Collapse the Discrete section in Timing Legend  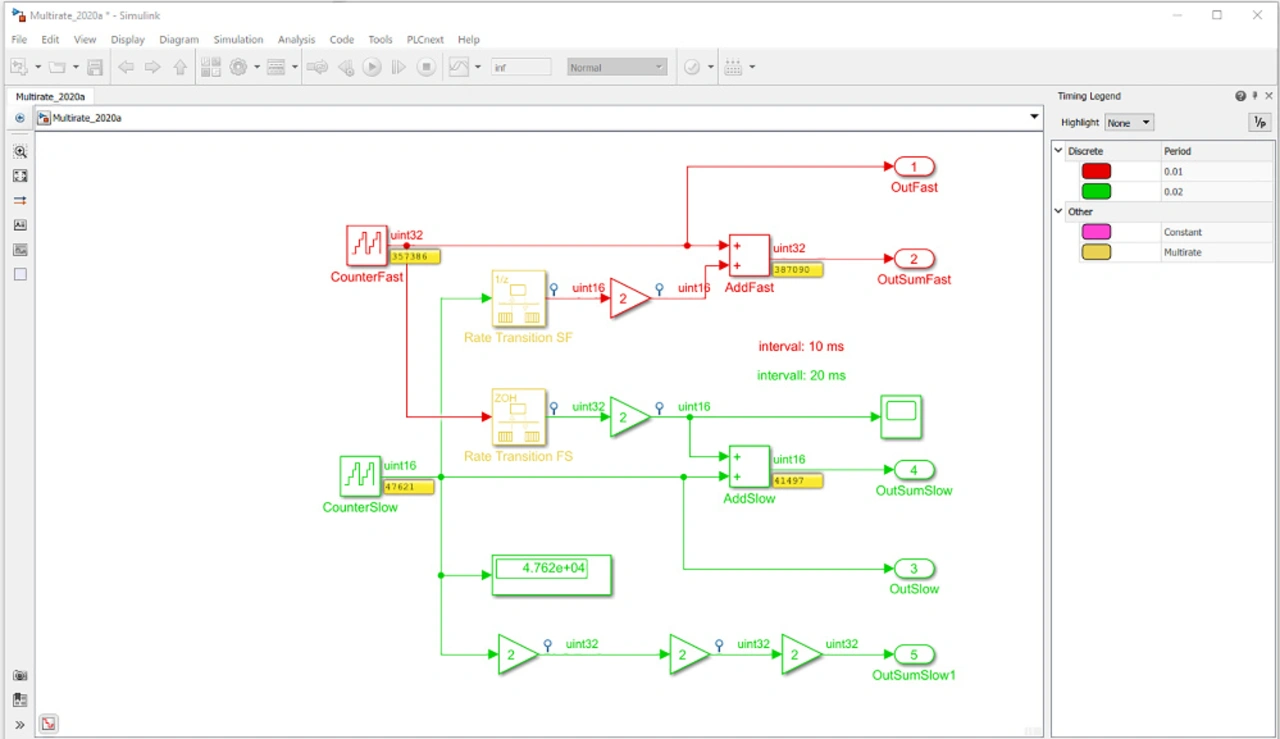coord(1059,151)
